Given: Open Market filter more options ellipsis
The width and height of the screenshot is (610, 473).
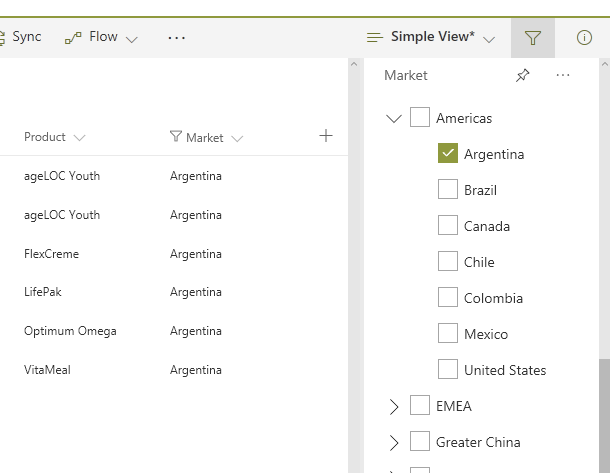Looking at the screenshot, I should click(563, 76).
